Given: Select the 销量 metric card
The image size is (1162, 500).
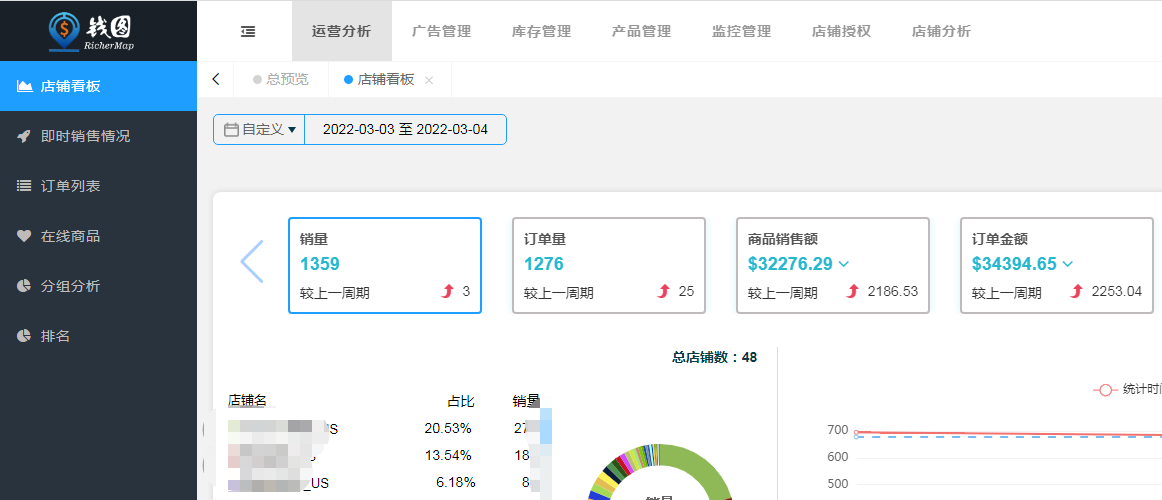Looking at the screenshot, I should [385, 265].
